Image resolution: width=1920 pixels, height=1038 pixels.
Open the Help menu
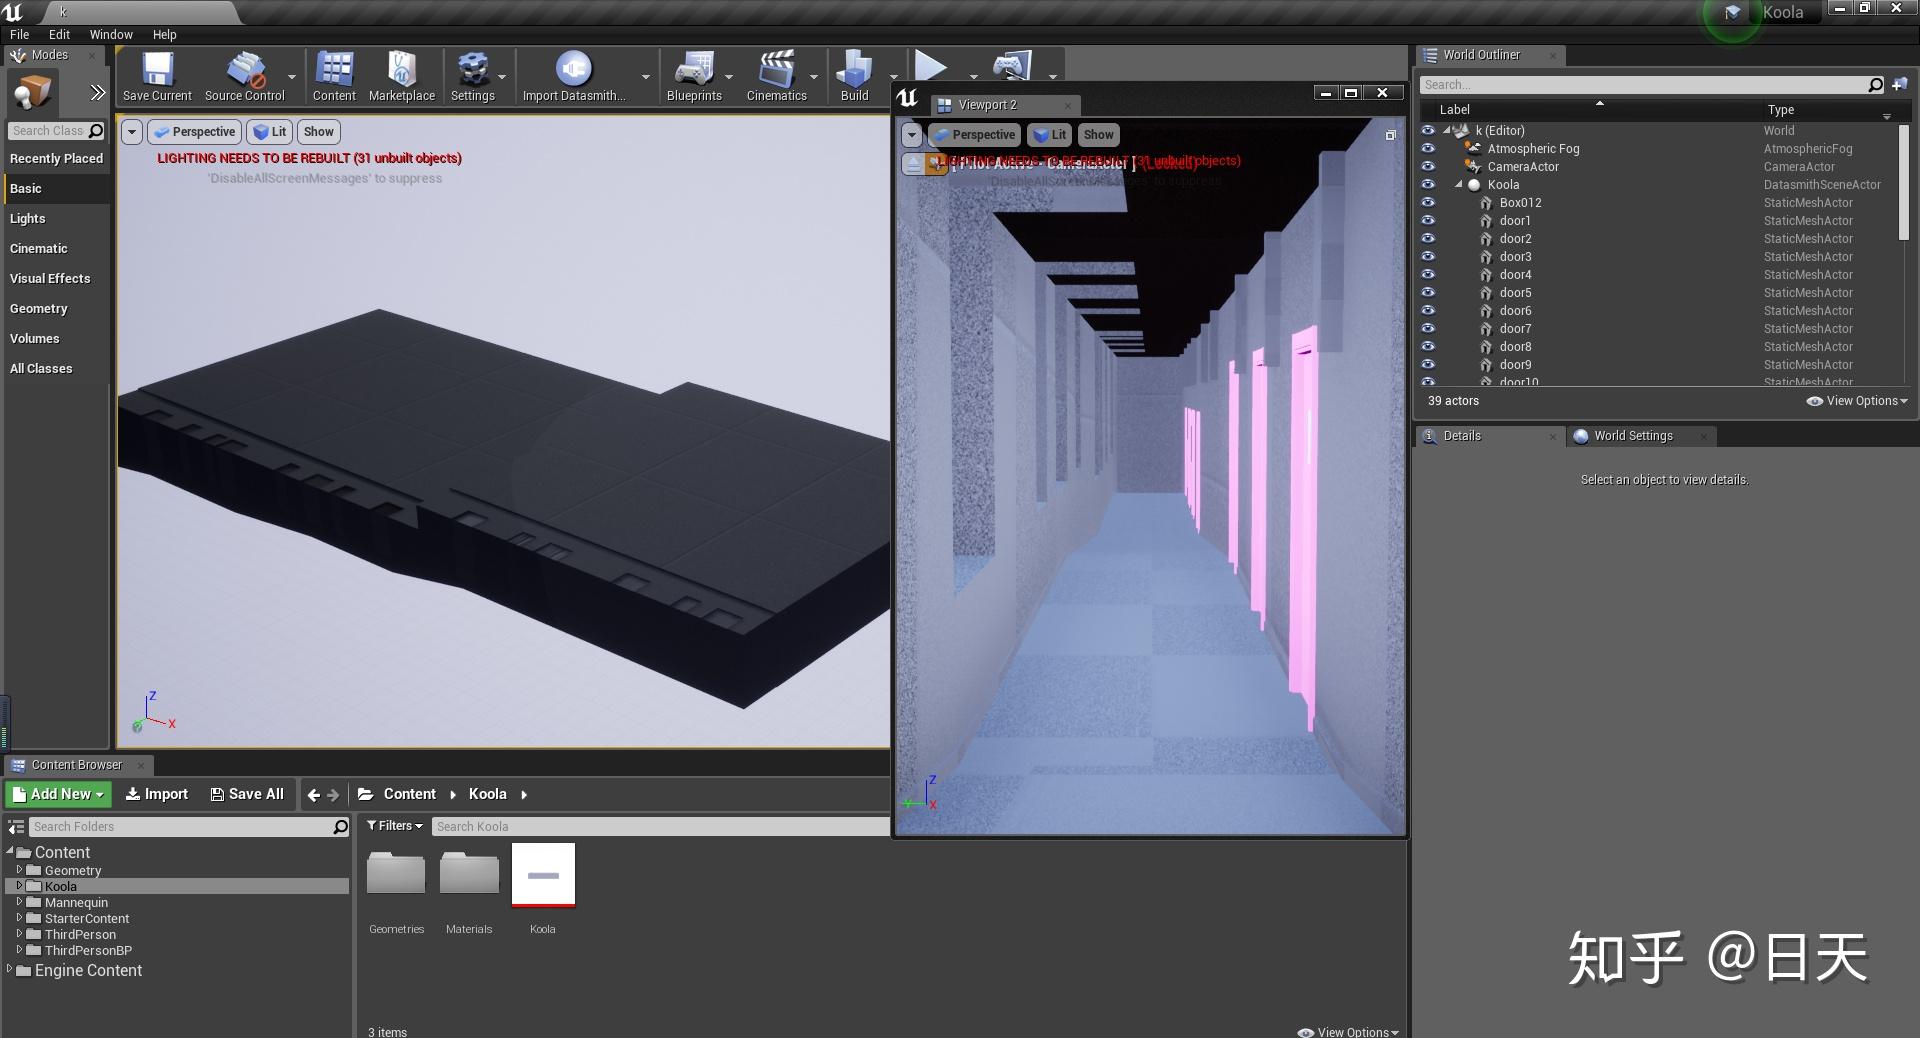click(165, 34)
